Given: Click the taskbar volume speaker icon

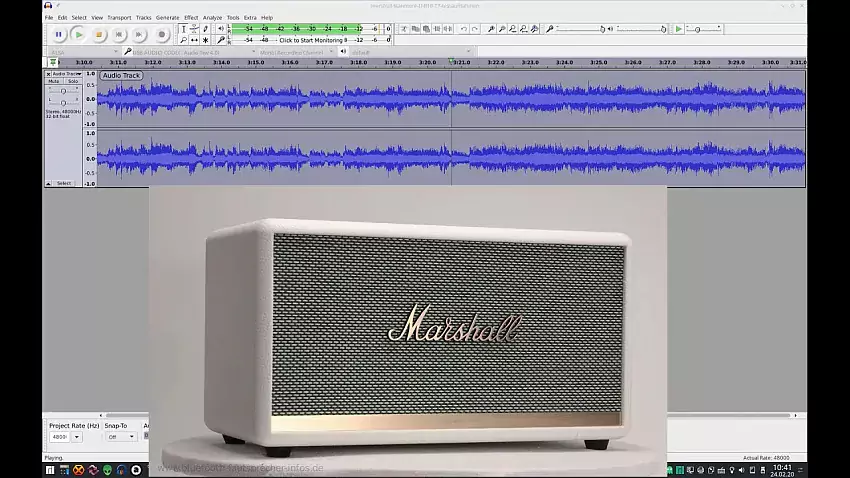Looking at the screenshot, I should [742, 470].
